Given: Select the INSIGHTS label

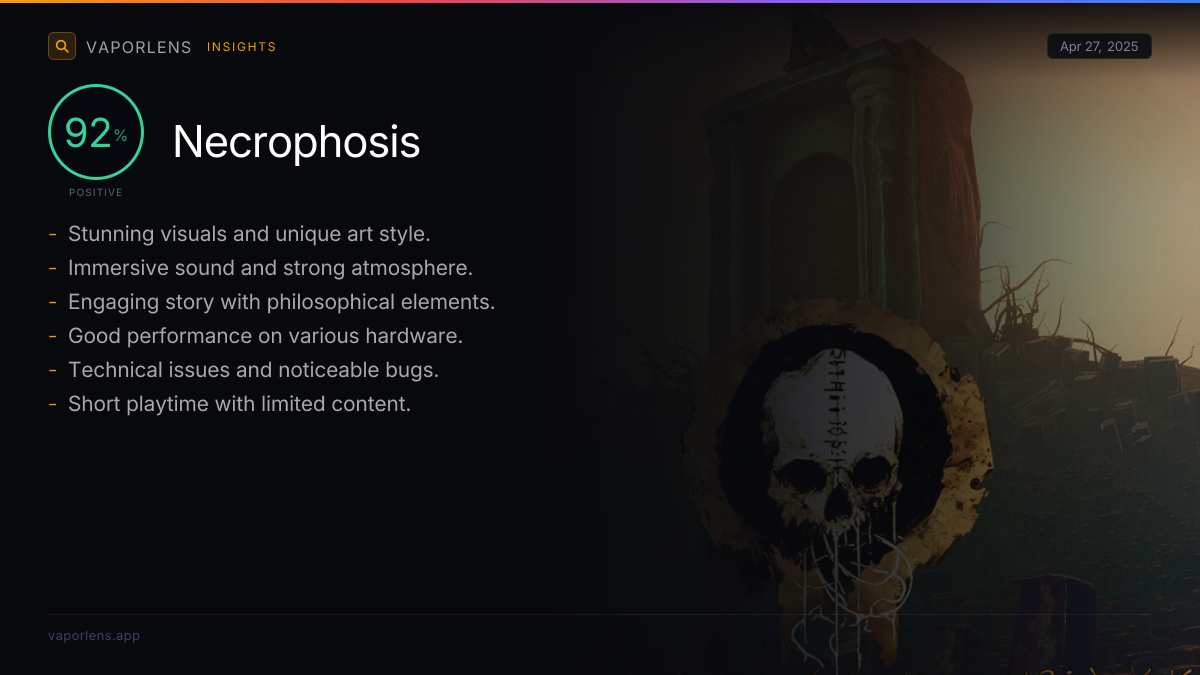Looking at the screenshot, I should click(242, 47).
